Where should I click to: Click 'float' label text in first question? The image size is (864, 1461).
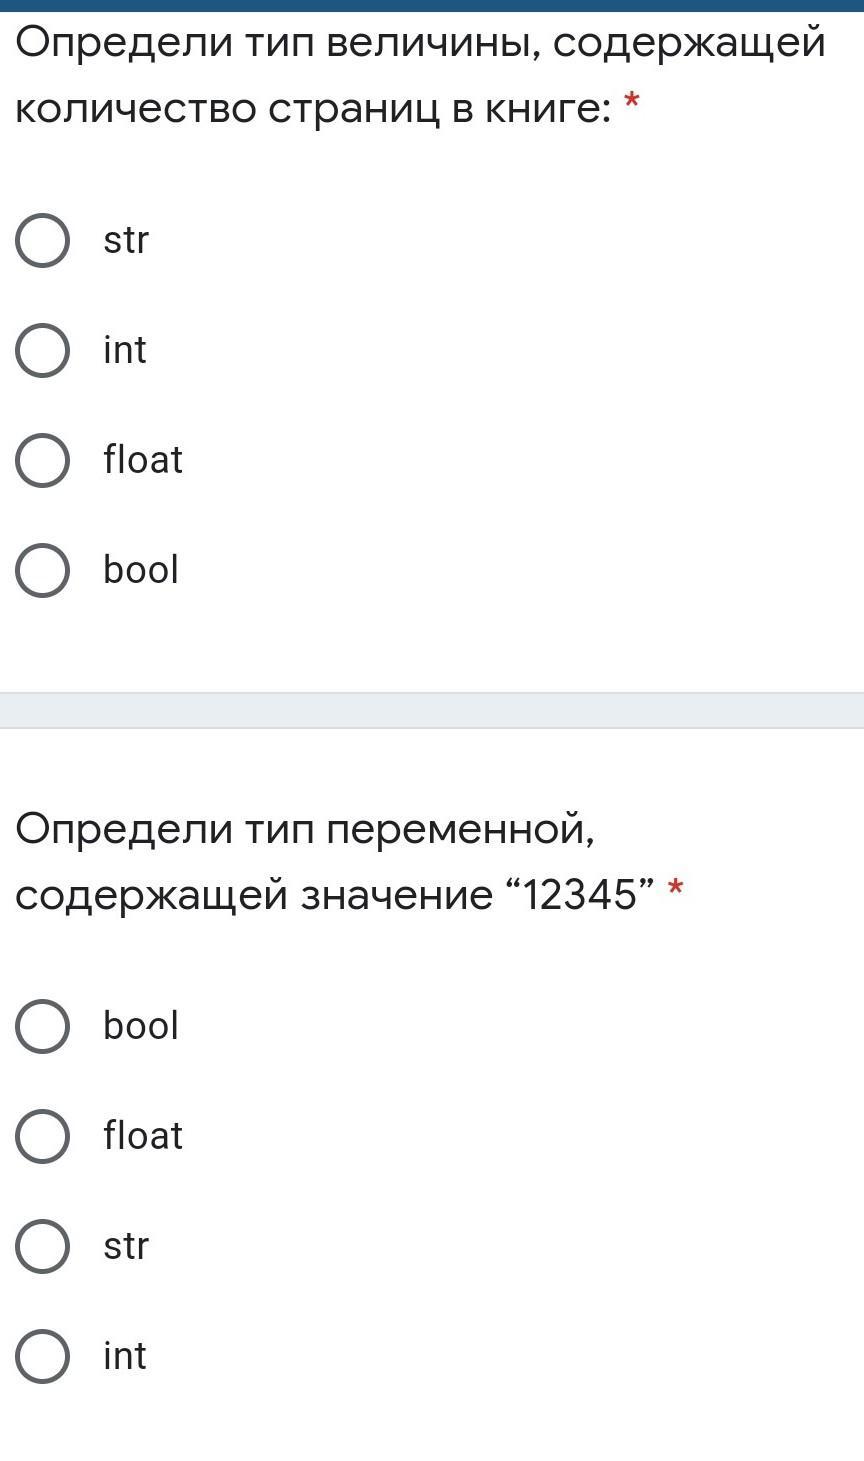pyautogui.click(x=143, y=461)
